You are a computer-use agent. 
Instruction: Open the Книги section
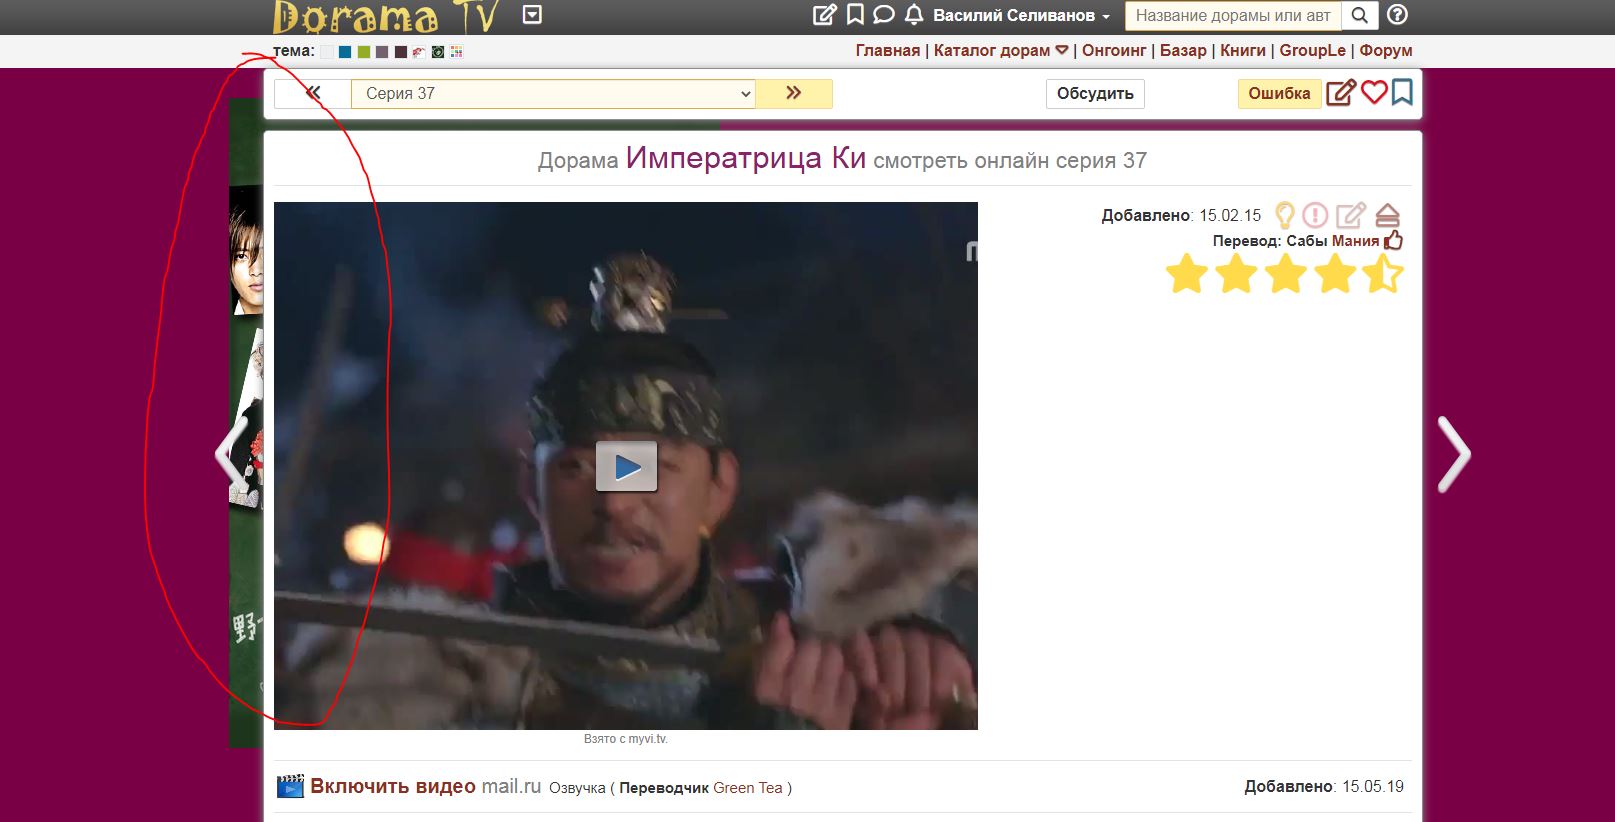coord(1243,50)
